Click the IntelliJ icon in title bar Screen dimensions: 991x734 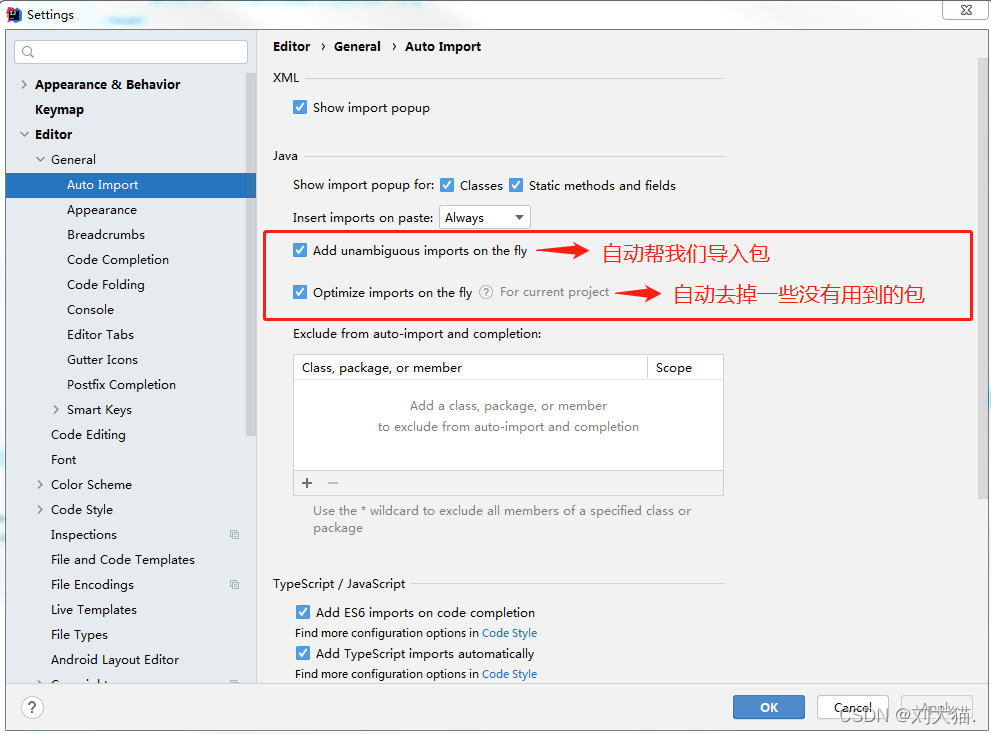[14, 14]
